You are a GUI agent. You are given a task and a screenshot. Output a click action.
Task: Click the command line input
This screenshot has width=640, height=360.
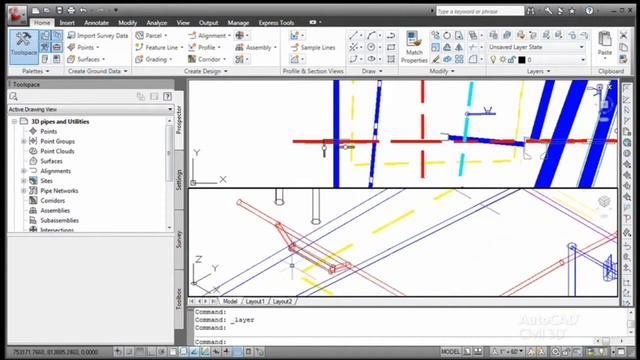coord(394,342)
